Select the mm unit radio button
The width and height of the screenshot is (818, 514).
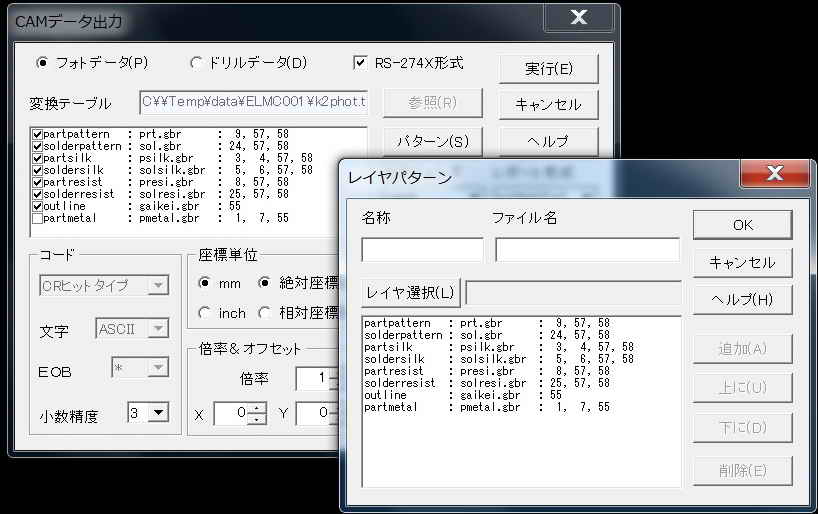coord(205,283)
